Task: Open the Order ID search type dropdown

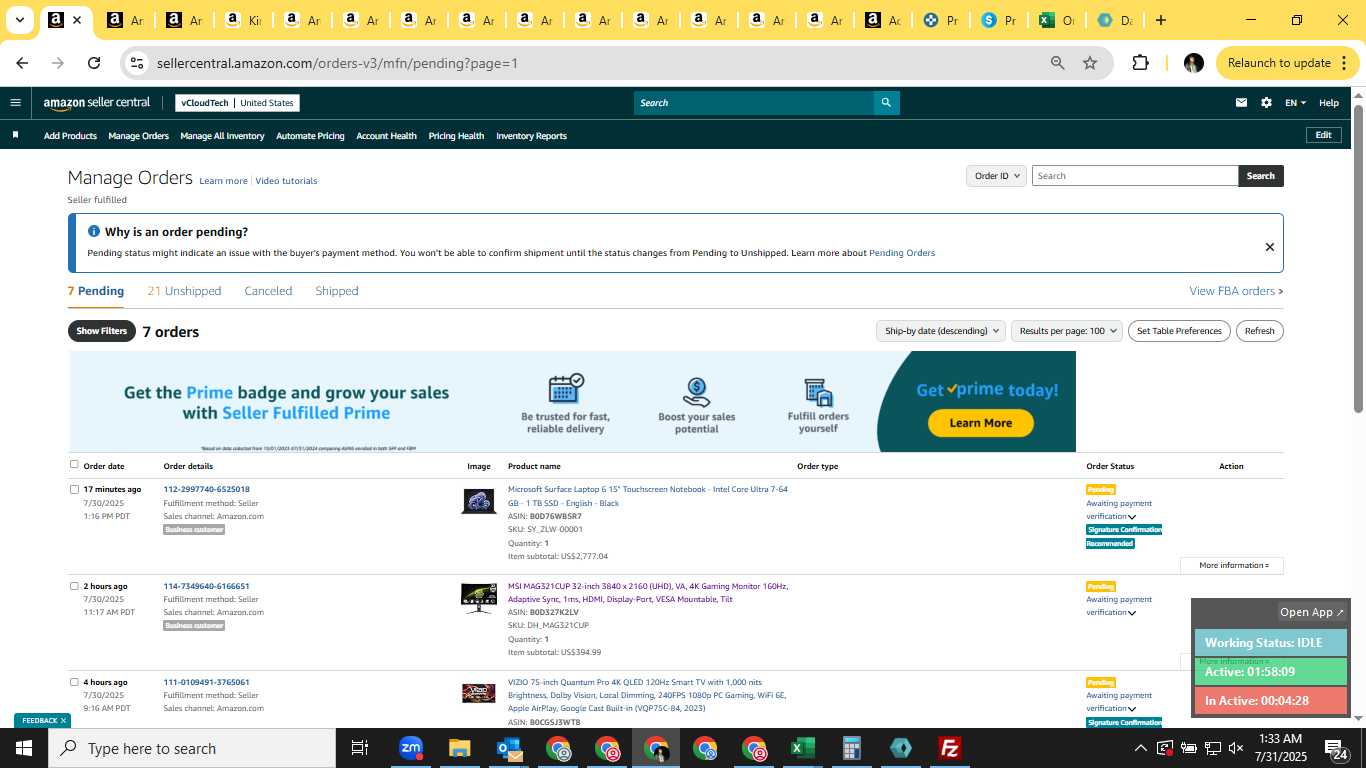Action: point(996,176)
